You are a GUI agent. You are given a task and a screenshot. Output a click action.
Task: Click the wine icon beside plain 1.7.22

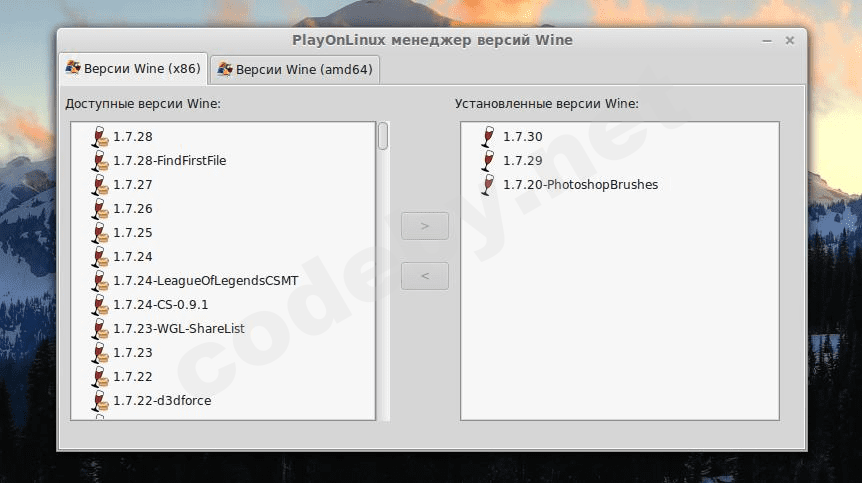pyautogui.click(x=100, y=377)
